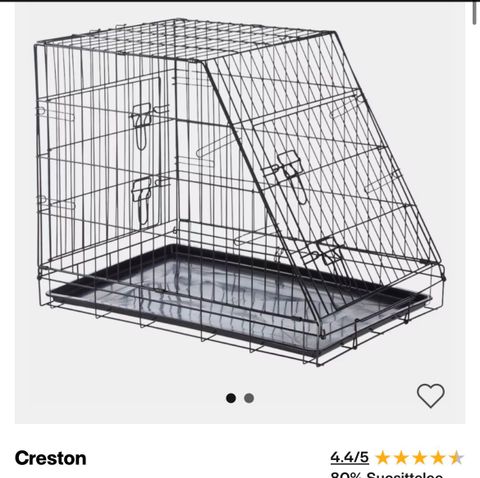
Task: Tap the 80% Suosittelee recommendation text
Action: [x=387, y=475]
